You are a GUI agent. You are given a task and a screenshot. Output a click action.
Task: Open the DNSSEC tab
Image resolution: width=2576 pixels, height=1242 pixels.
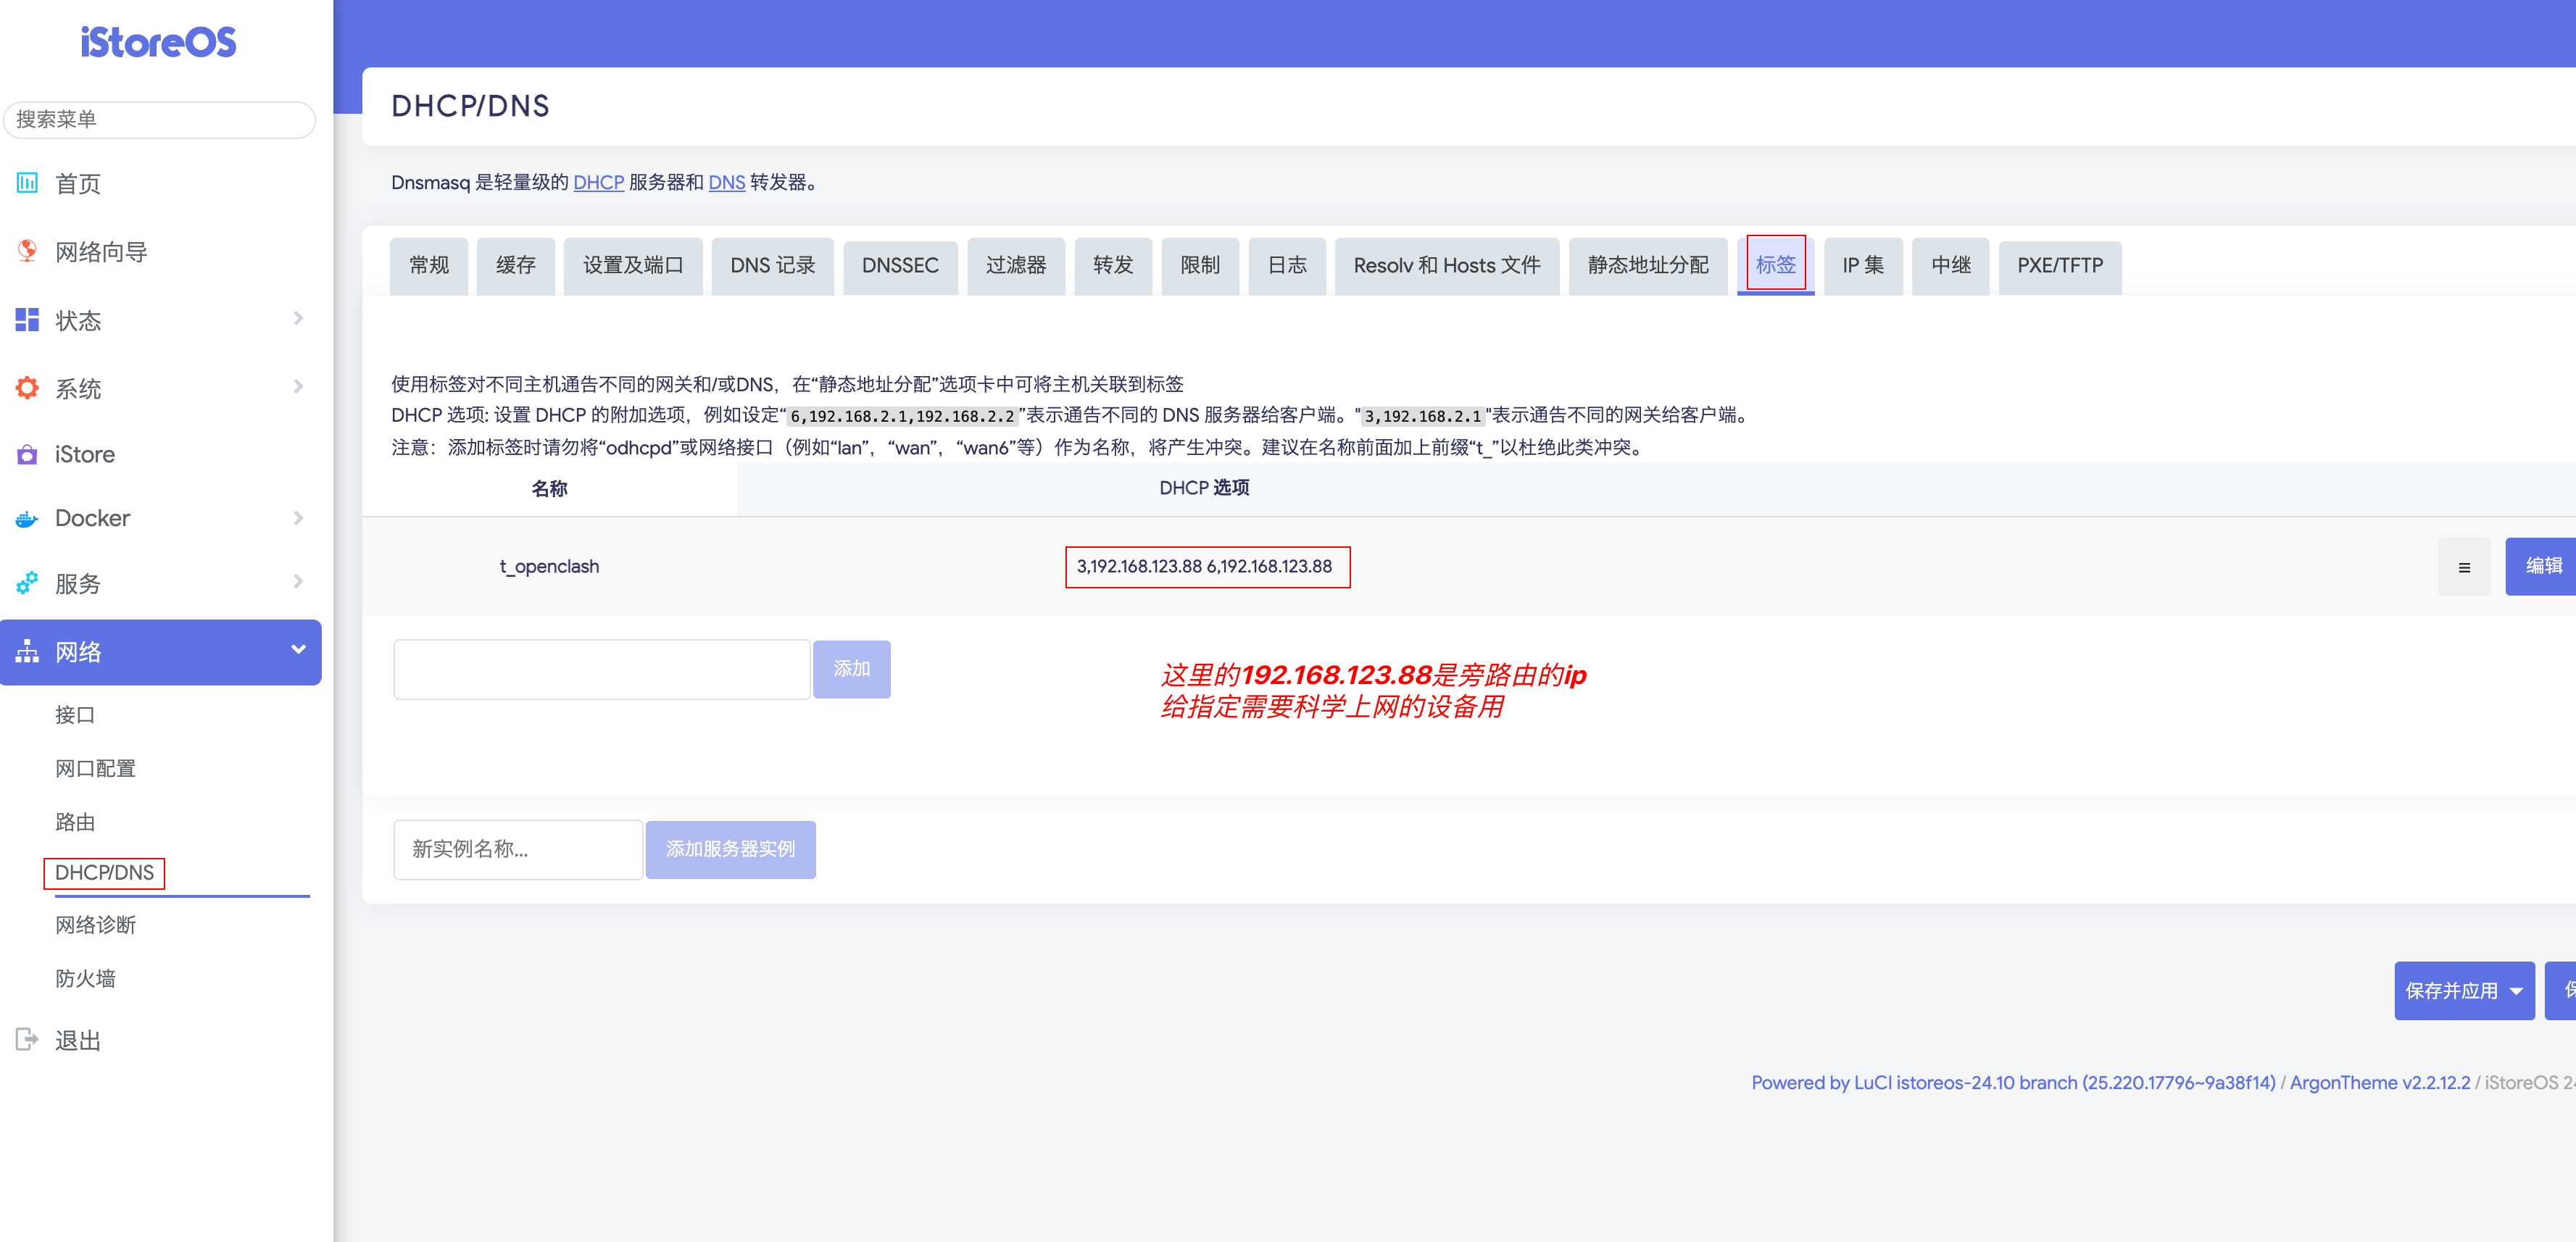pyautogui.click(x=900, y=266)
